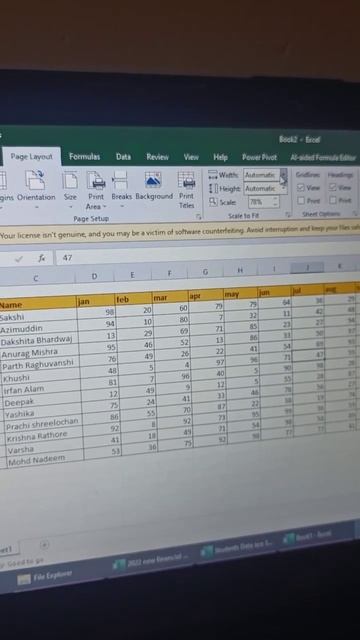Toggle Headings View checkbox
360x640 pixels.
click(x=333, y=187)
